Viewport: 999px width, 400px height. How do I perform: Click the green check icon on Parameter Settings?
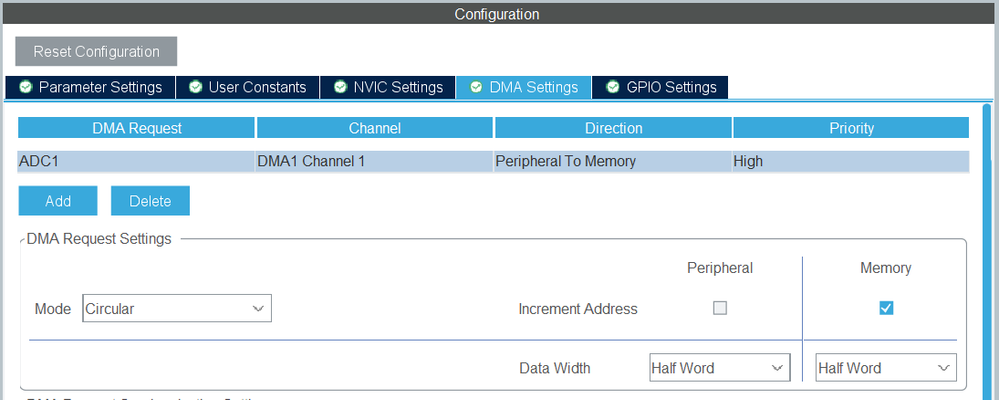pyautogui.click(x=25, y=87)
